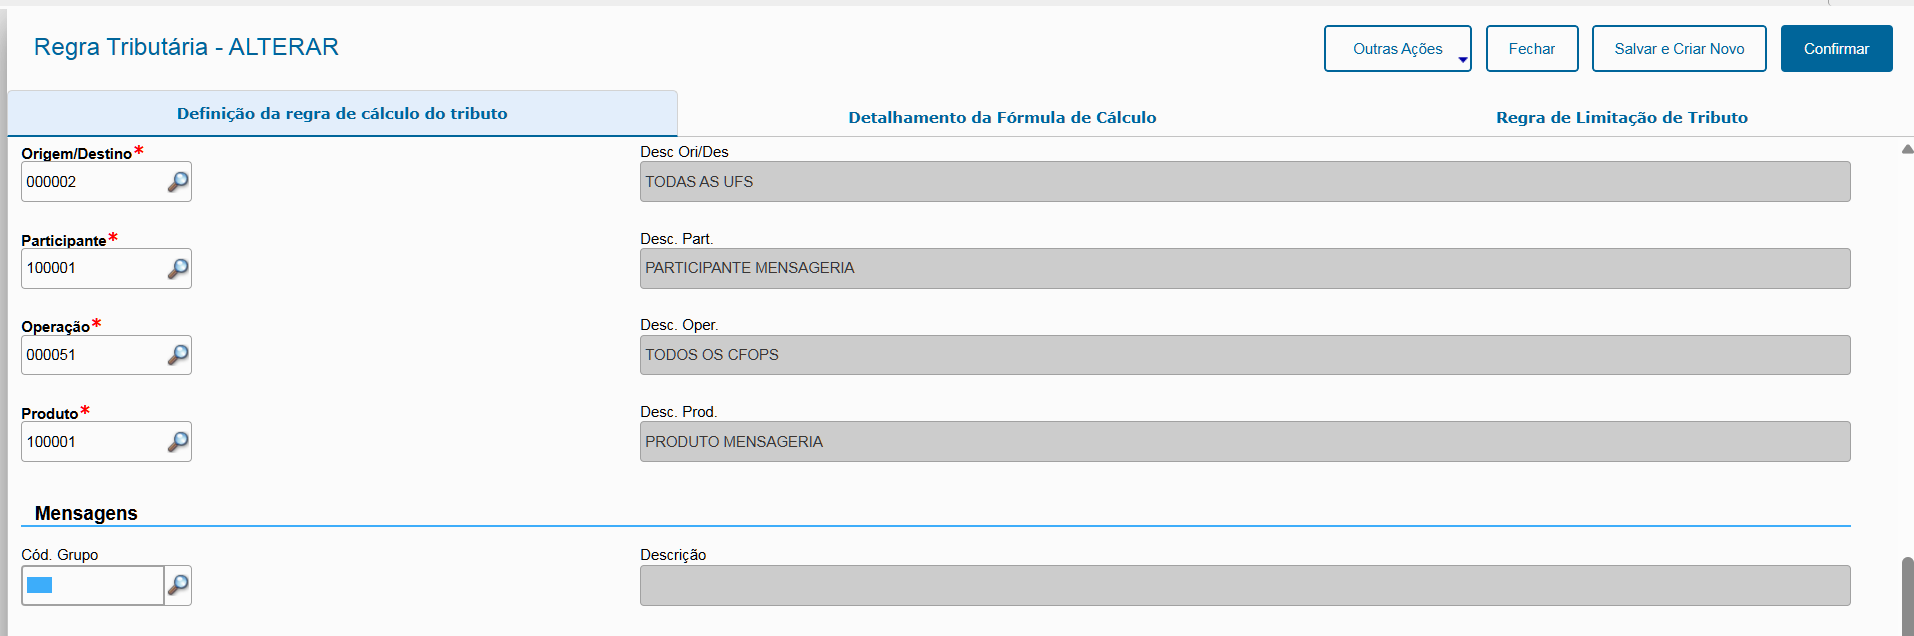Click the Produto search magnifier icon

[x=178, y=442]
